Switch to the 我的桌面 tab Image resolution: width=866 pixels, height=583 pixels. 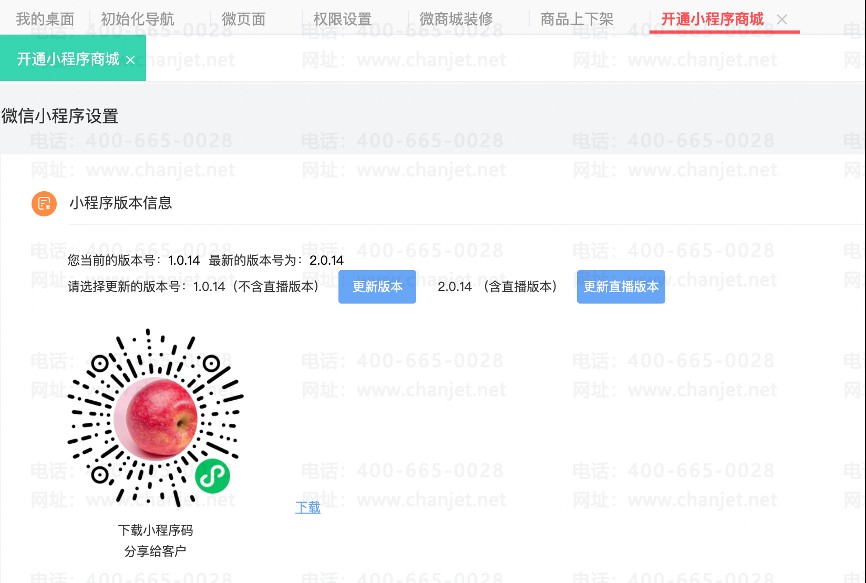click(45, 19)
